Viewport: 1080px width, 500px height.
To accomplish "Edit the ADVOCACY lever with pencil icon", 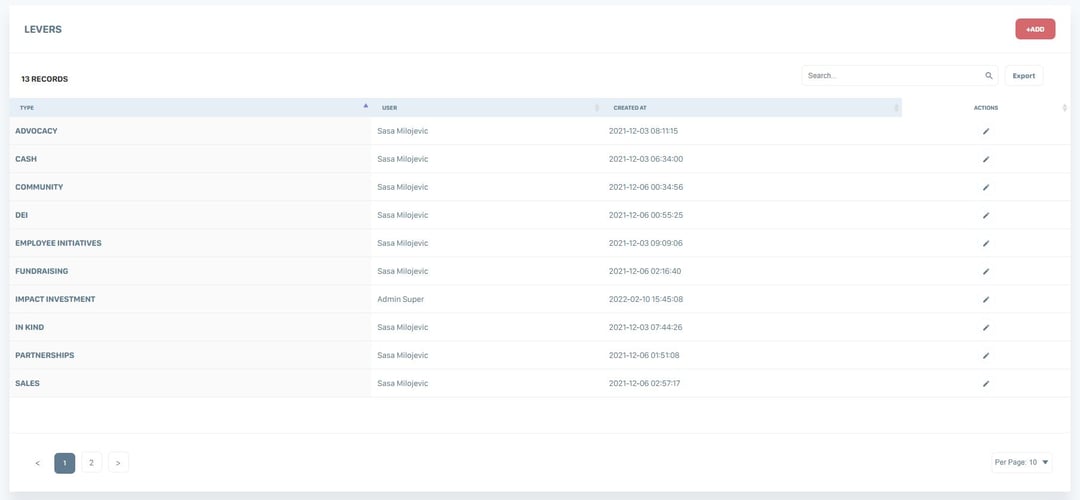I will click(985, 131).
